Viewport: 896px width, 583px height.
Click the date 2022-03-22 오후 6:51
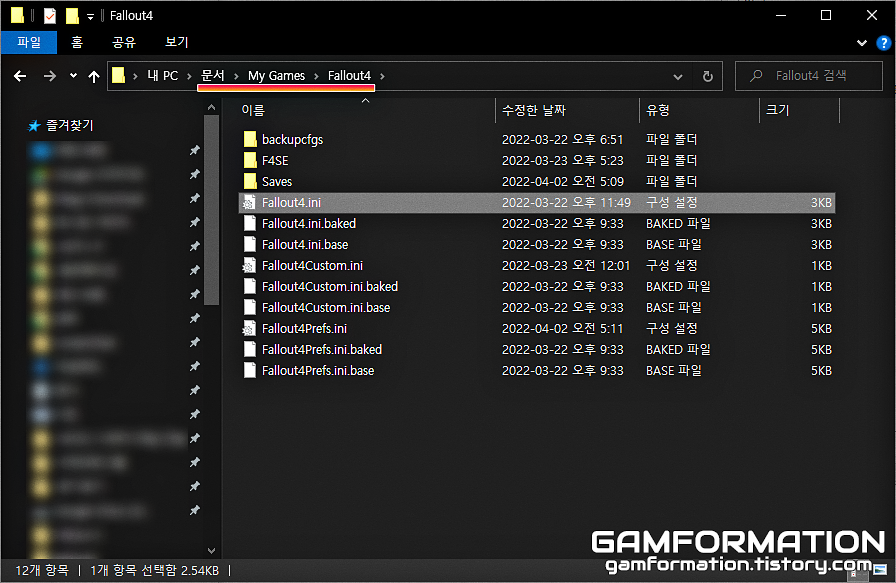(563, 139)
